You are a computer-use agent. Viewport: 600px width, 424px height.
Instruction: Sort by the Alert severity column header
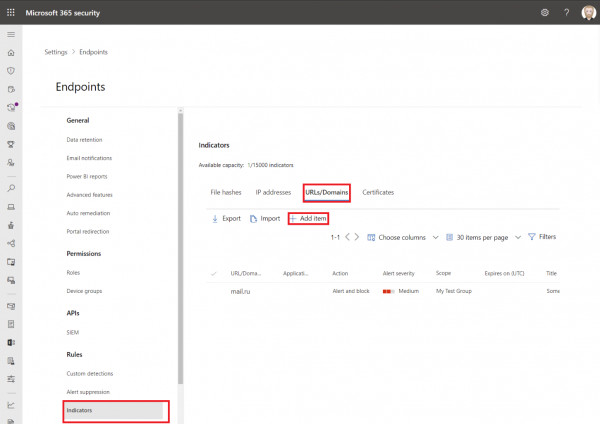[398, 273]
